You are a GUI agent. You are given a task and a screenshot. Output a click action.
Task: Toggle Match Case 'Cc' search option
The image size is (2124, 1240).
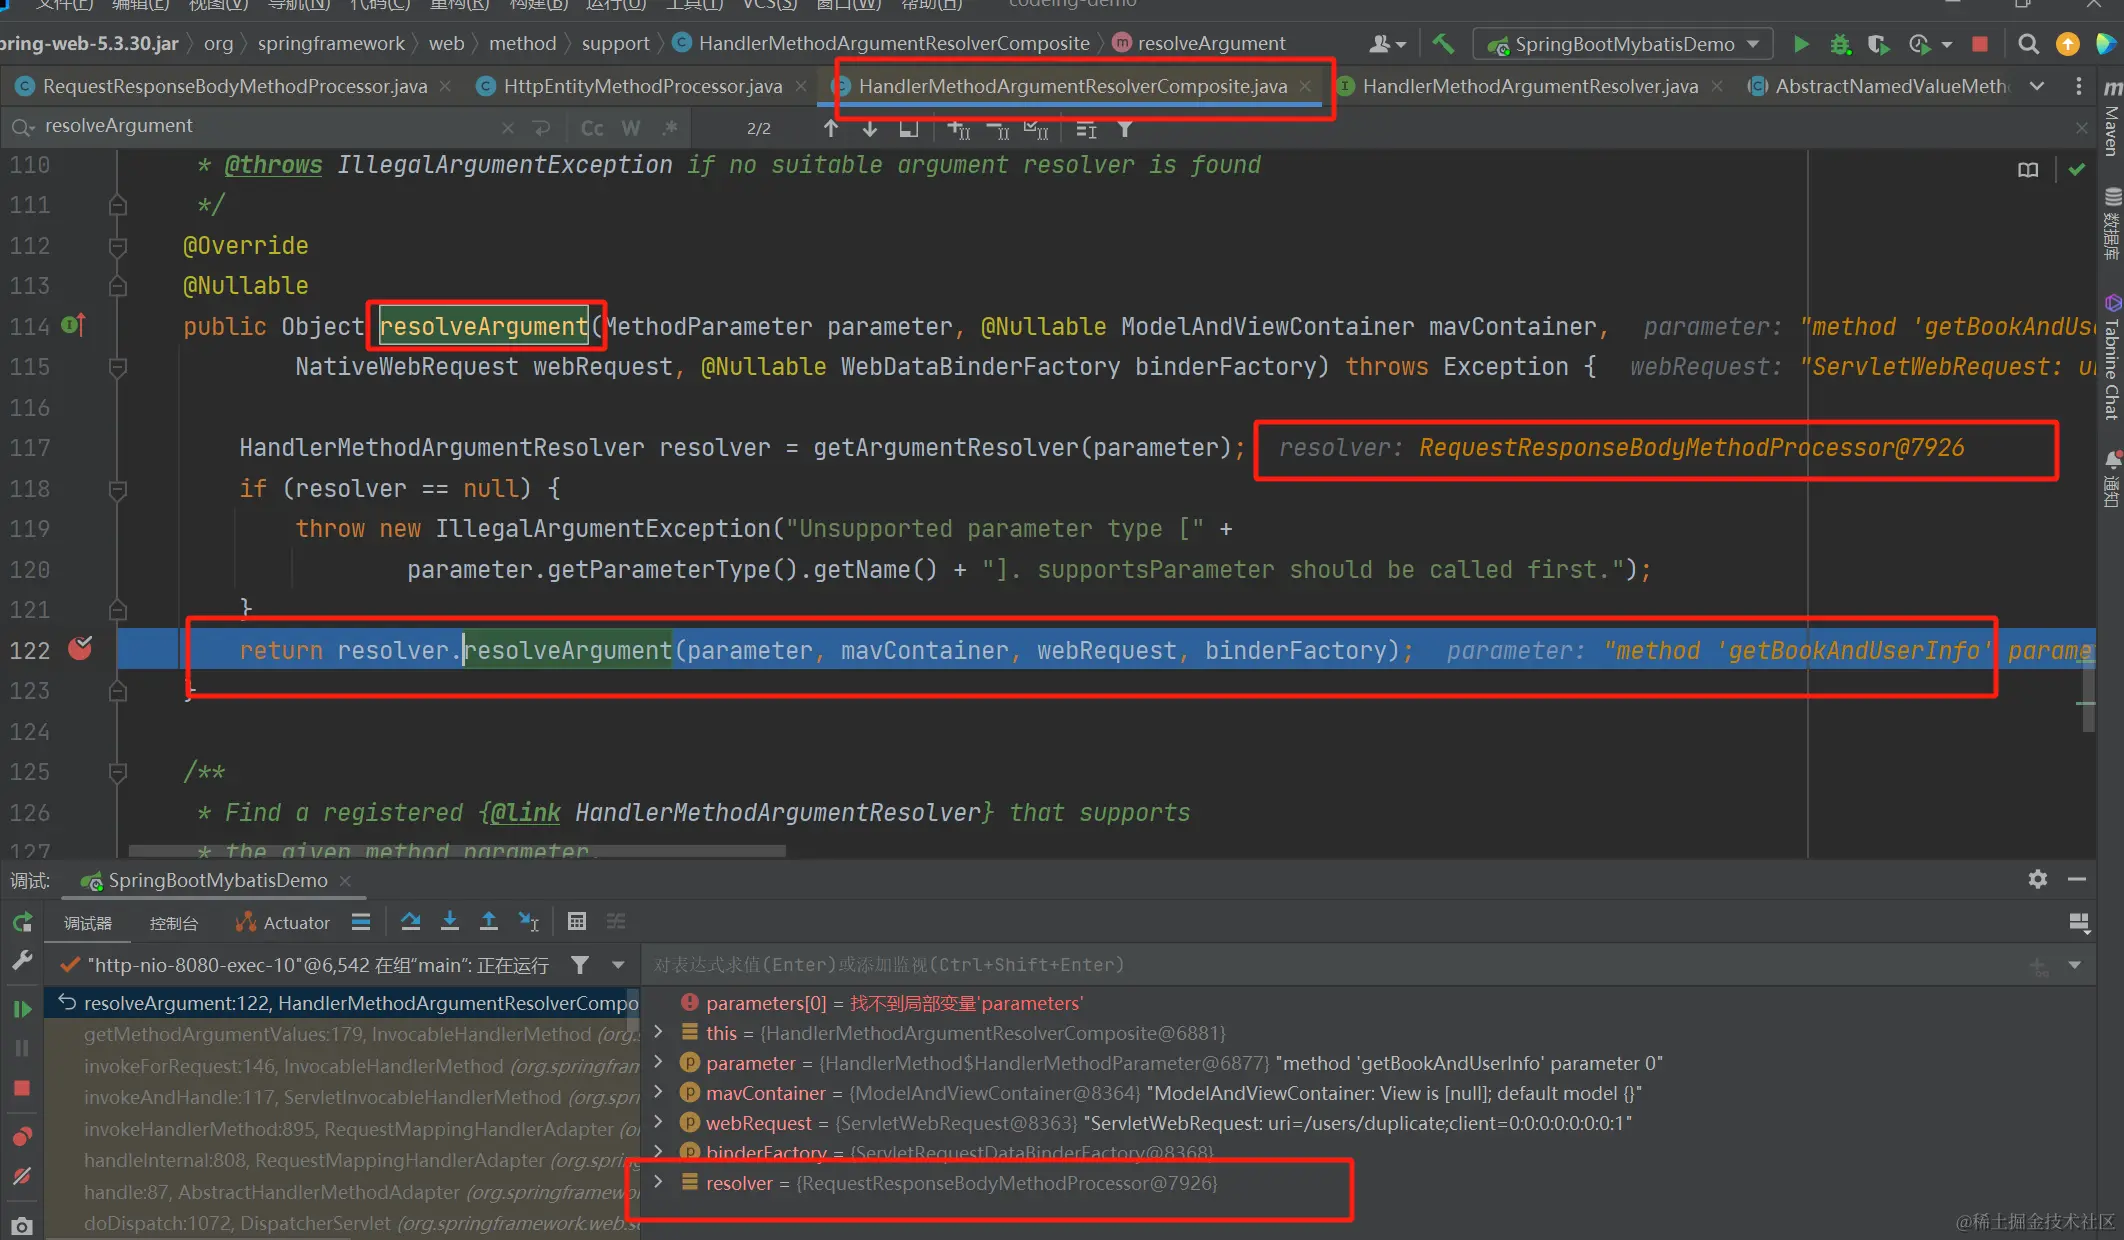pyautogui.click(x=592, y=128)
